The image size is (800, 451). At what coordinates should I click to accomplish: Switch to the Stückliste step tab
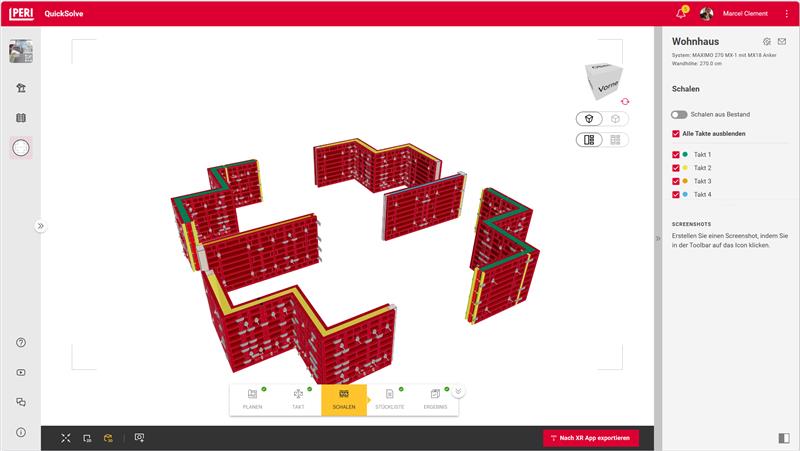point(389,399)
